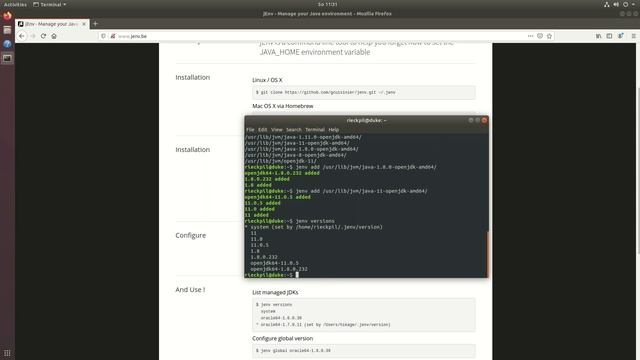Show site security info for jenv.be
640x360 pixels.
click(x=113, y=36)
